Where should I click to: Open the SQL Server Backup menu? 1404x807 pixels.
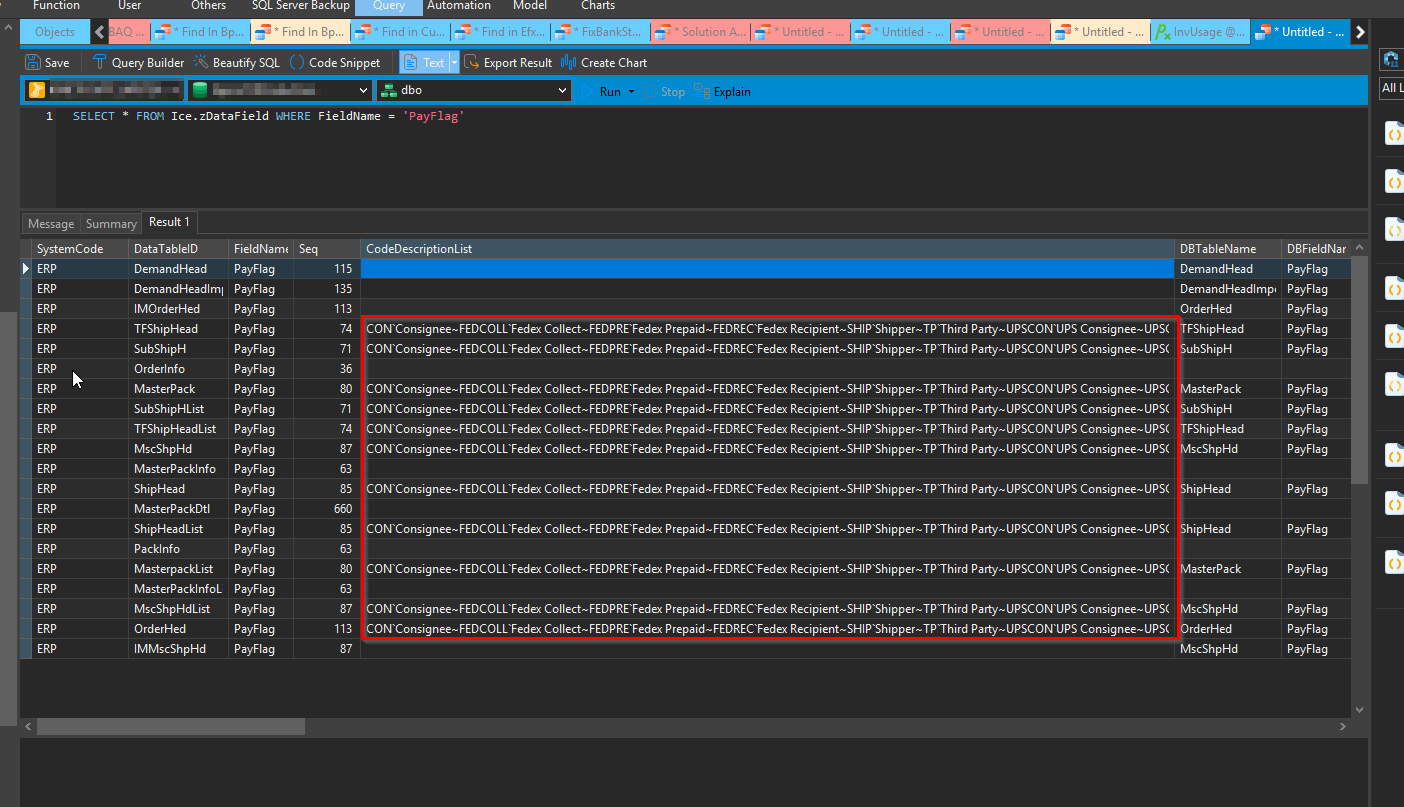300,6
